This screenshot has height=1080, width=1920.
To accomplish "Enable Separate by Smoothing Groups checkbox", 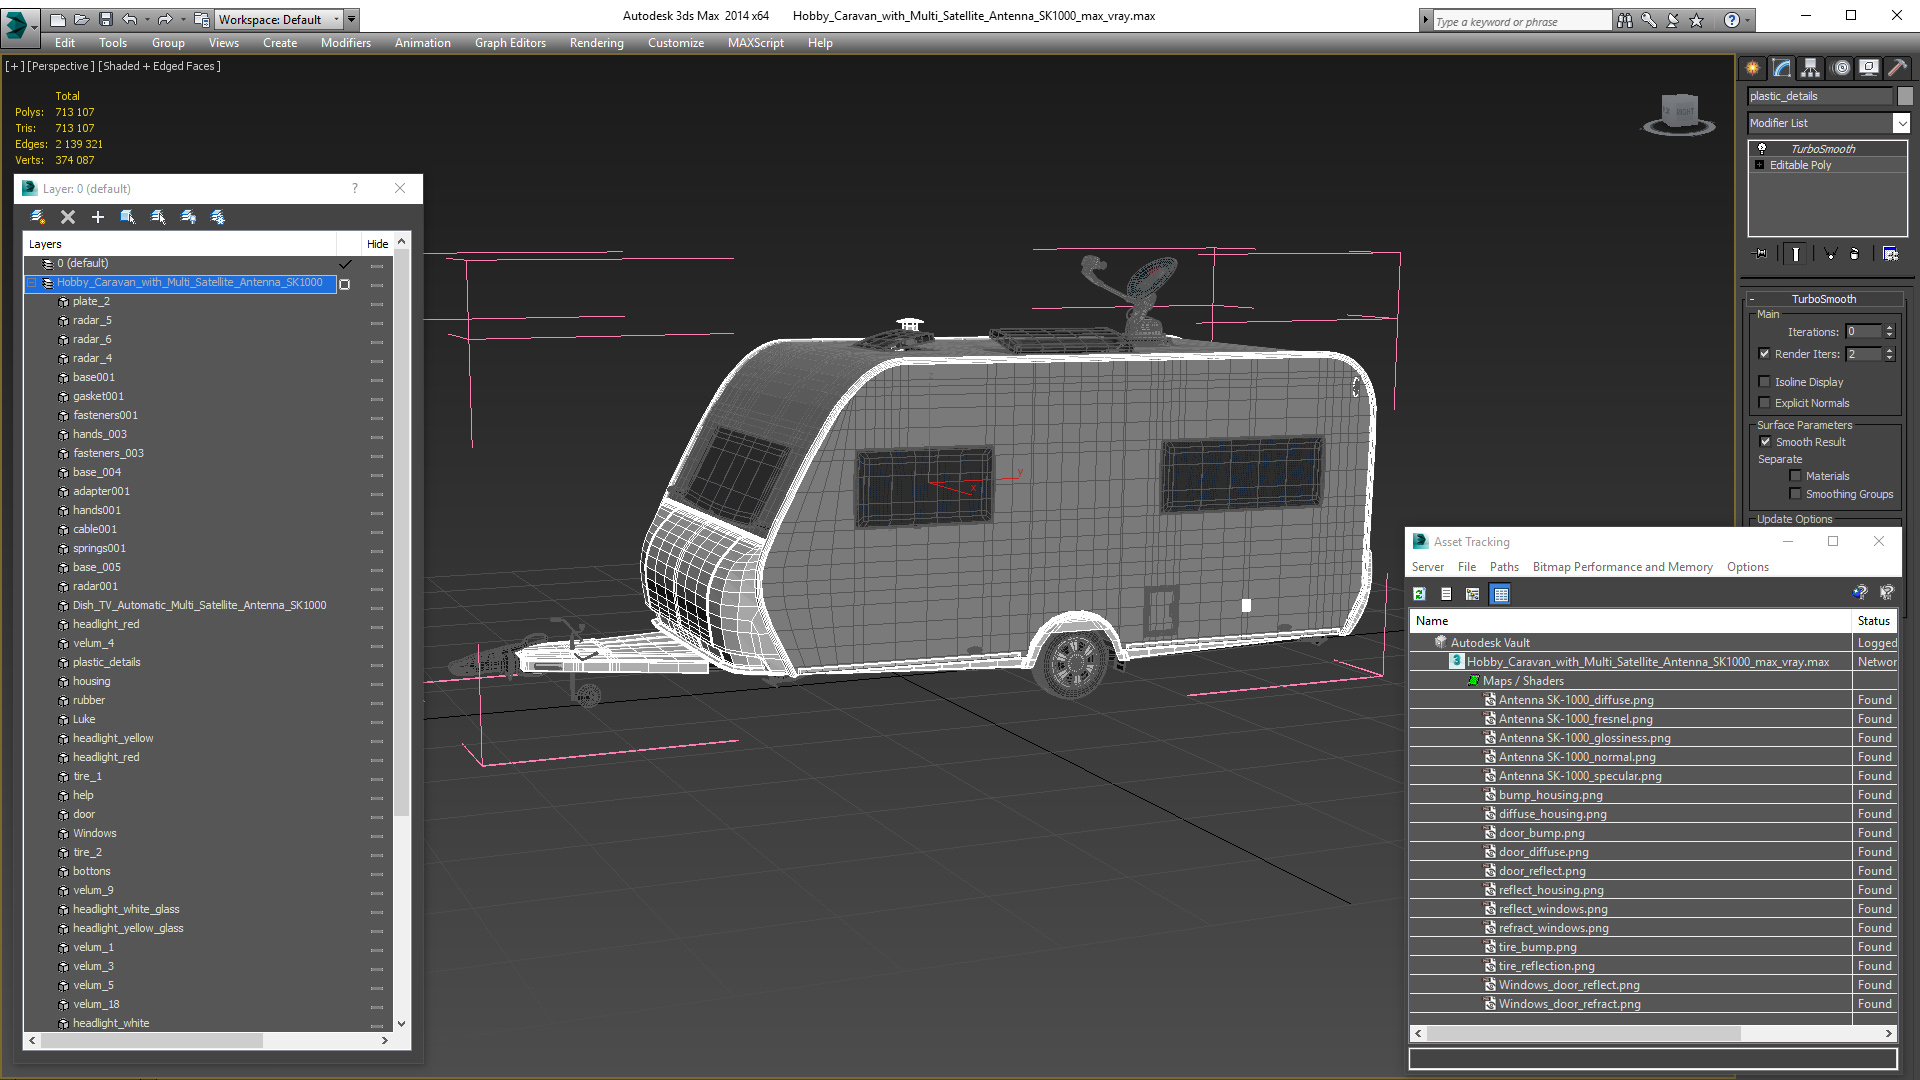I will [1796, 494].
